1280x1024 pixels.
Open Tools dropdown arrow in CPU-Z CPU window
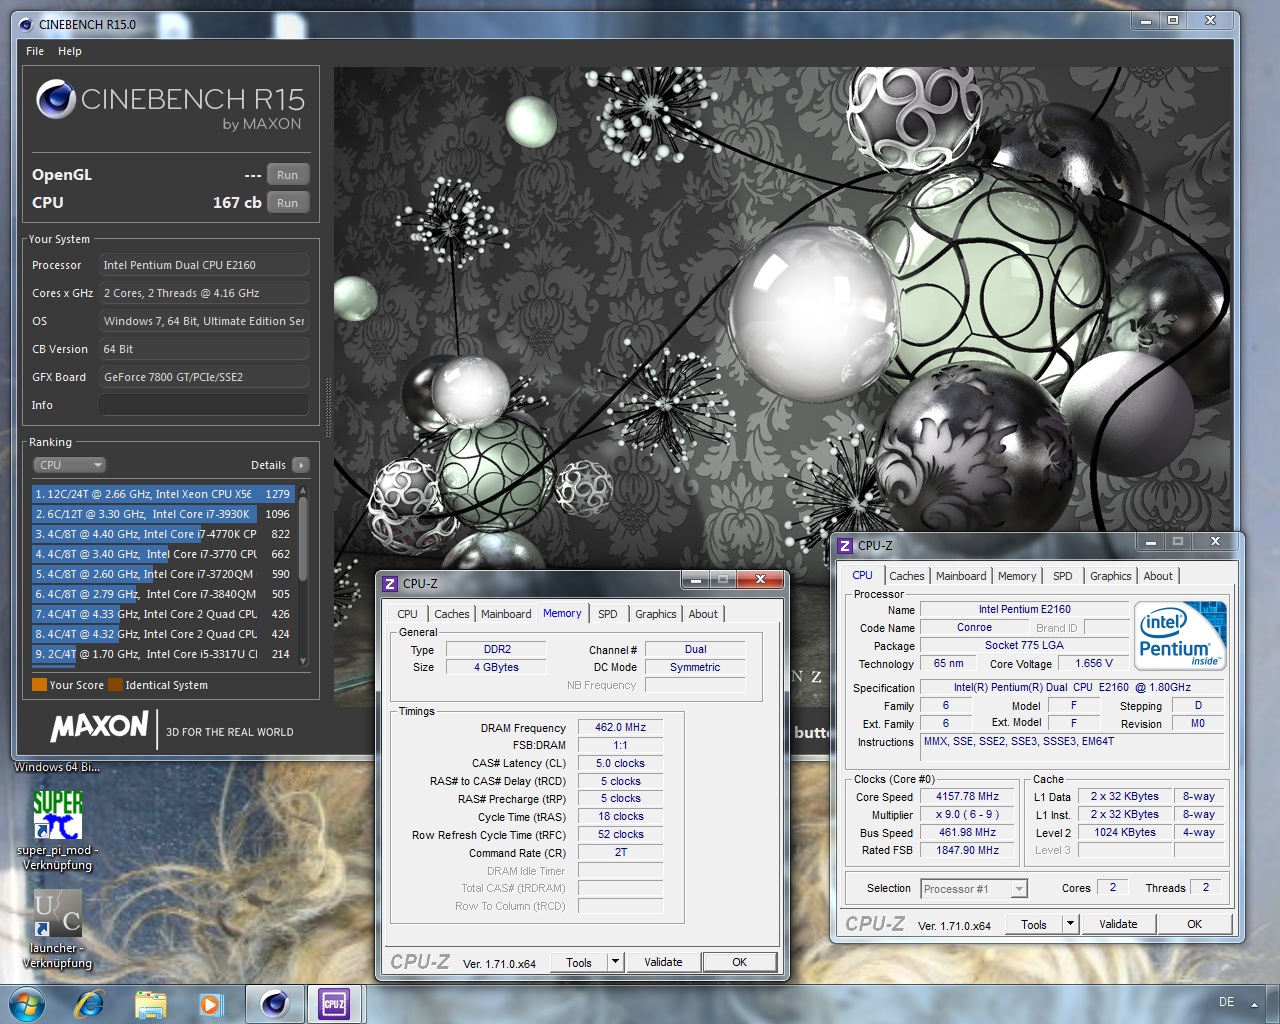(1070, 924)
